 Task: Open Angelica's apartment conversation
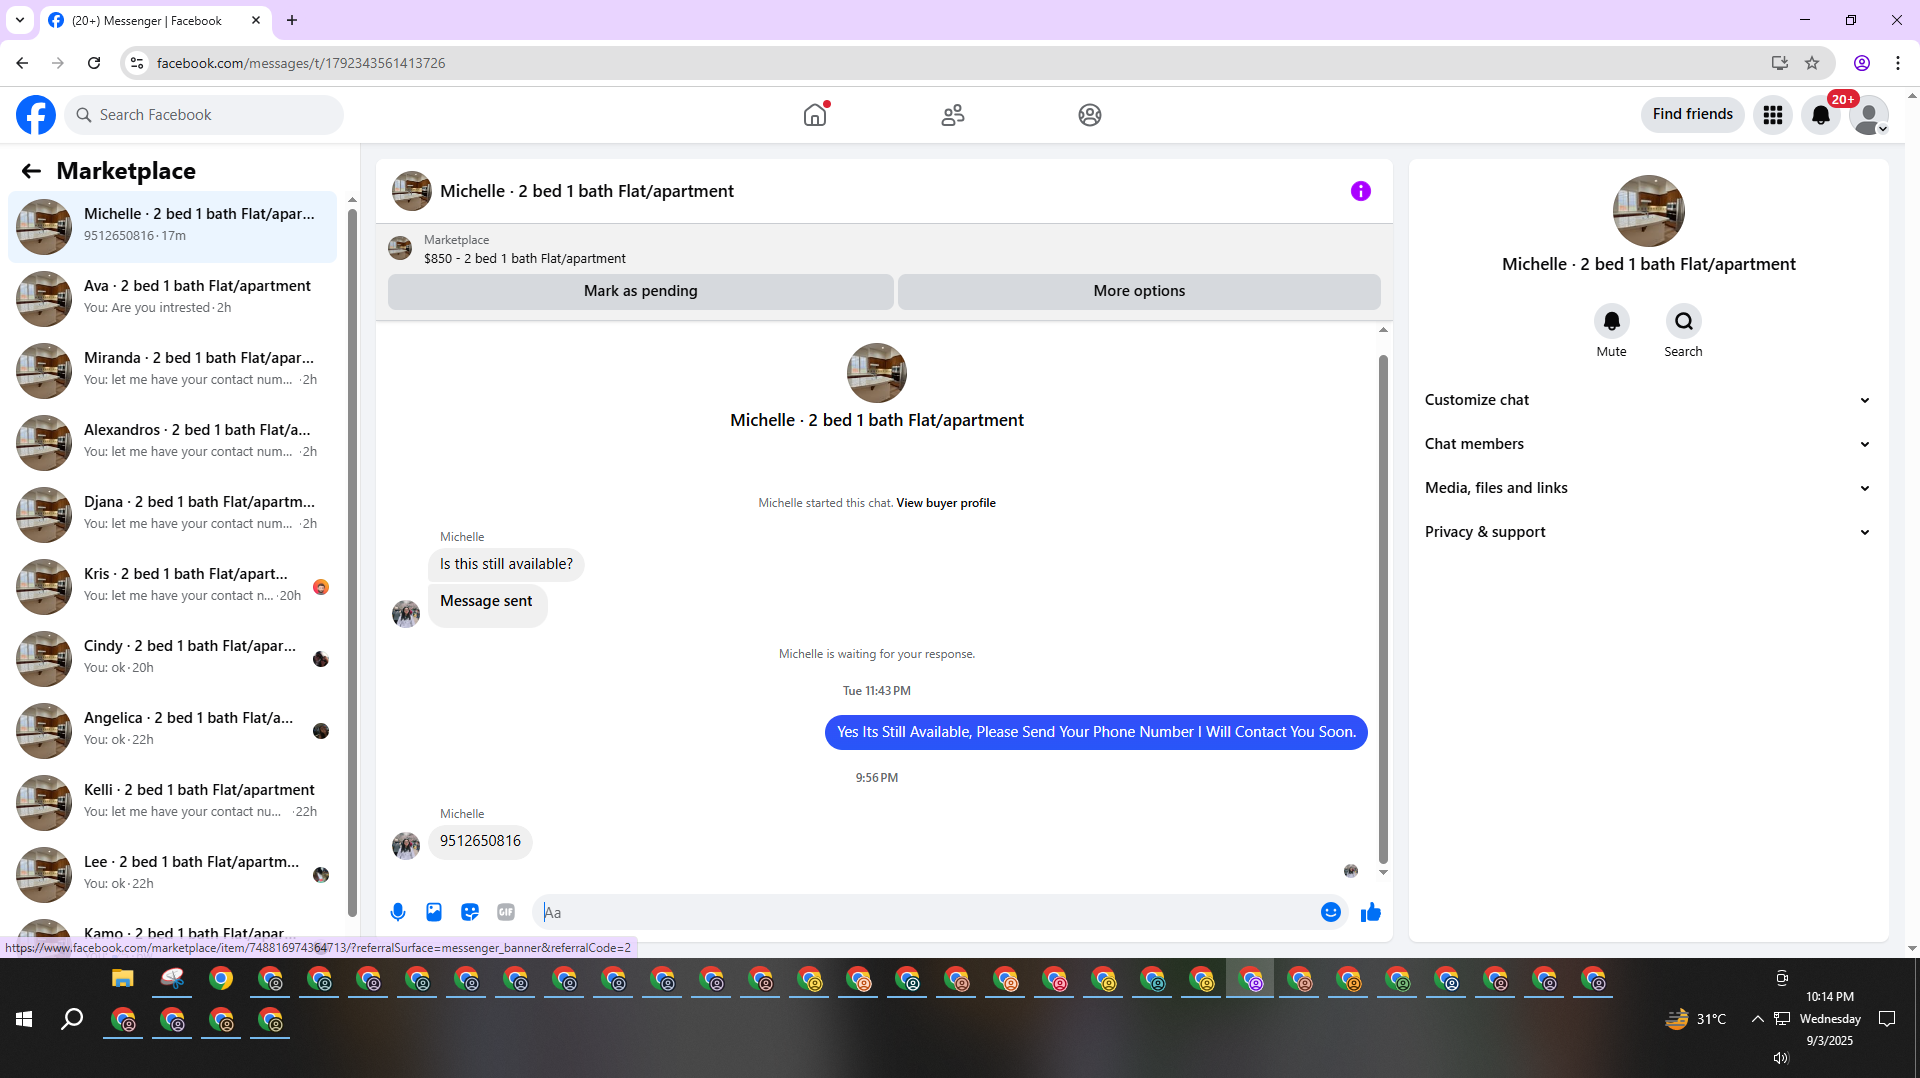click(172, 731)
